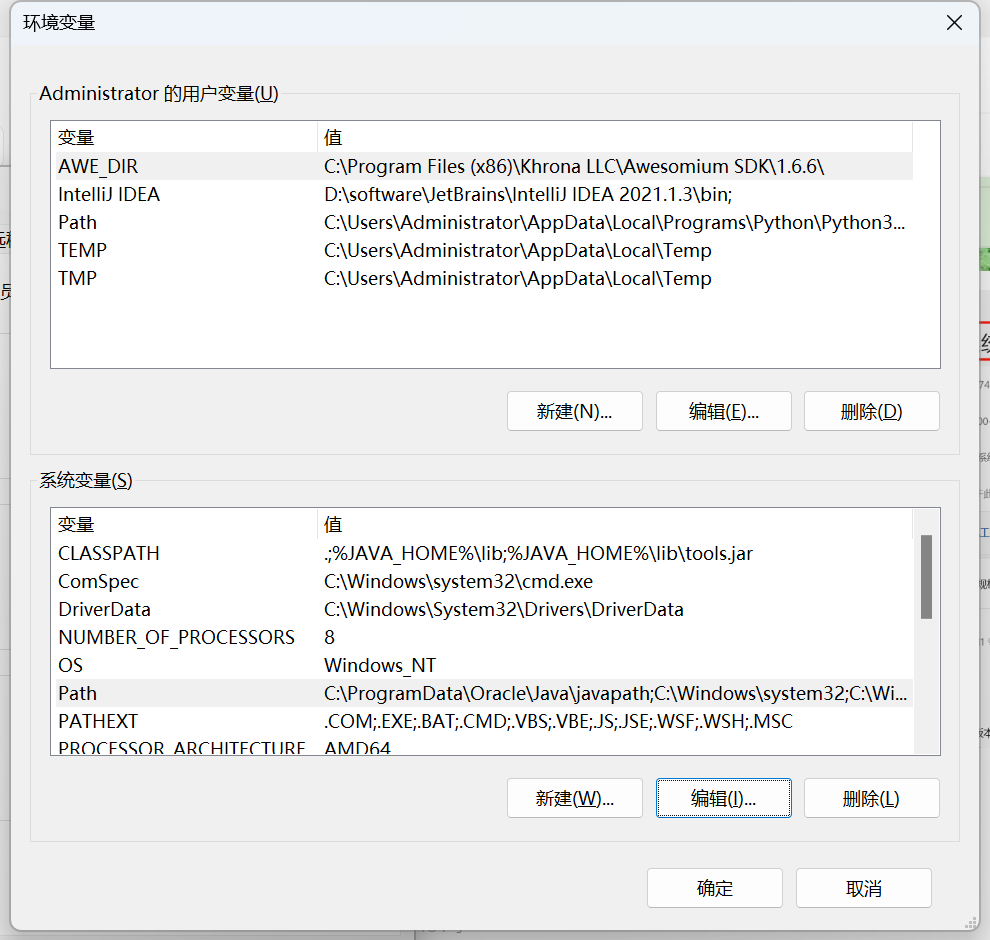Viewport: 990px width, 940px height.
Task: Click 删除(D) to remove the user variable
Action: coord(871,410)
